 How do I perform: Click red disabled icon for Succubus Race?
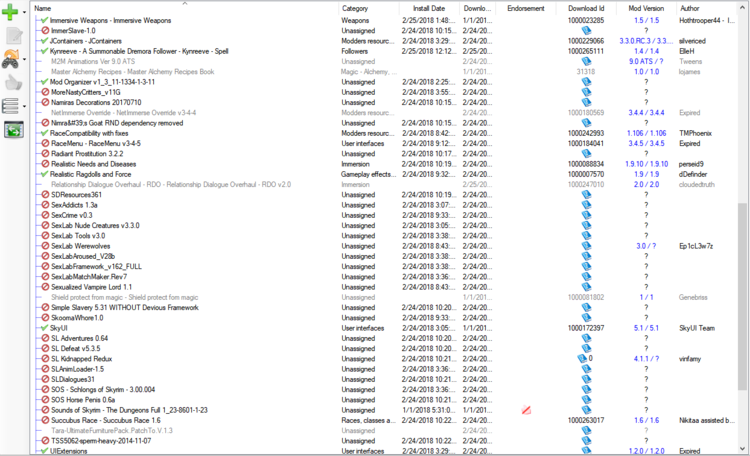click(45, 420)
